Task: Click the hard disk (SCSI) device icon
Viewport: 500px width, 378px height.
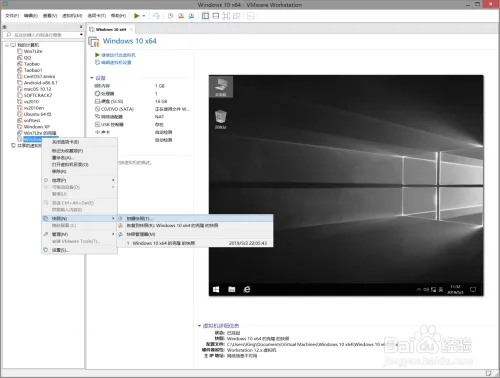Action: click(x=97, y=101)
